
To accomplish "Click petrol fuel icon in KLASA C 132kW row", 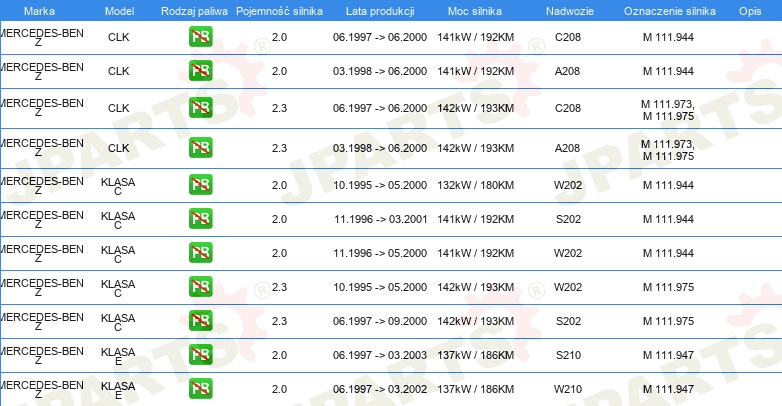I will click(200, 185).
